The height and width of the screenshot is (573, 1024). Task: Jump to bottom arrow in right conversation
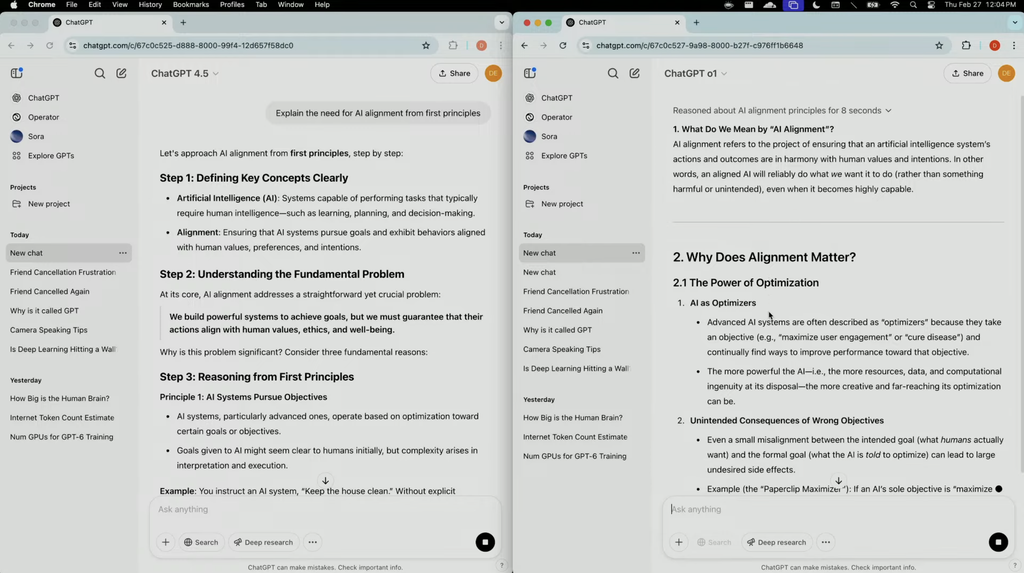tap(839, 480)
